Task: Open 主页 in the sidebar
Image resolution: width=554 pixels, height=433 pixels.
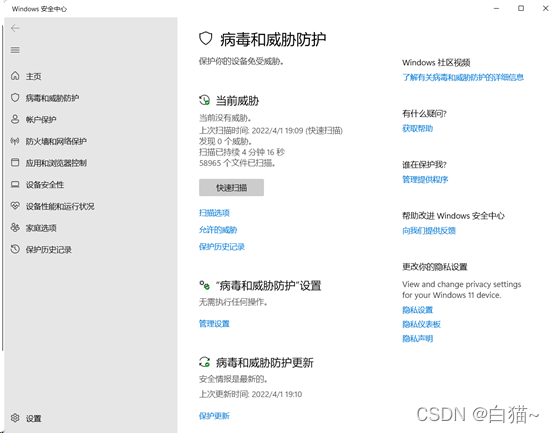Action: (34, 76)
